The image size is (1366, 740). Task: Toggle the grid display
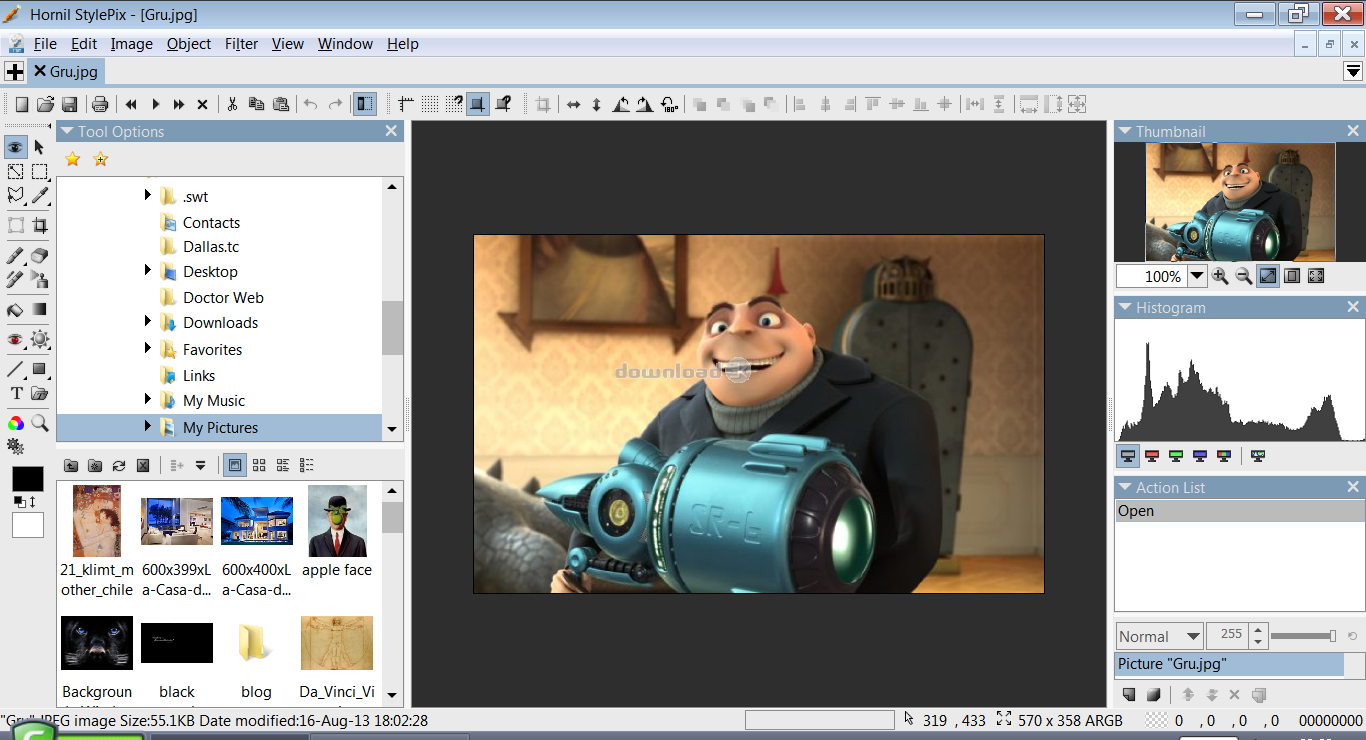coord(429,104)
